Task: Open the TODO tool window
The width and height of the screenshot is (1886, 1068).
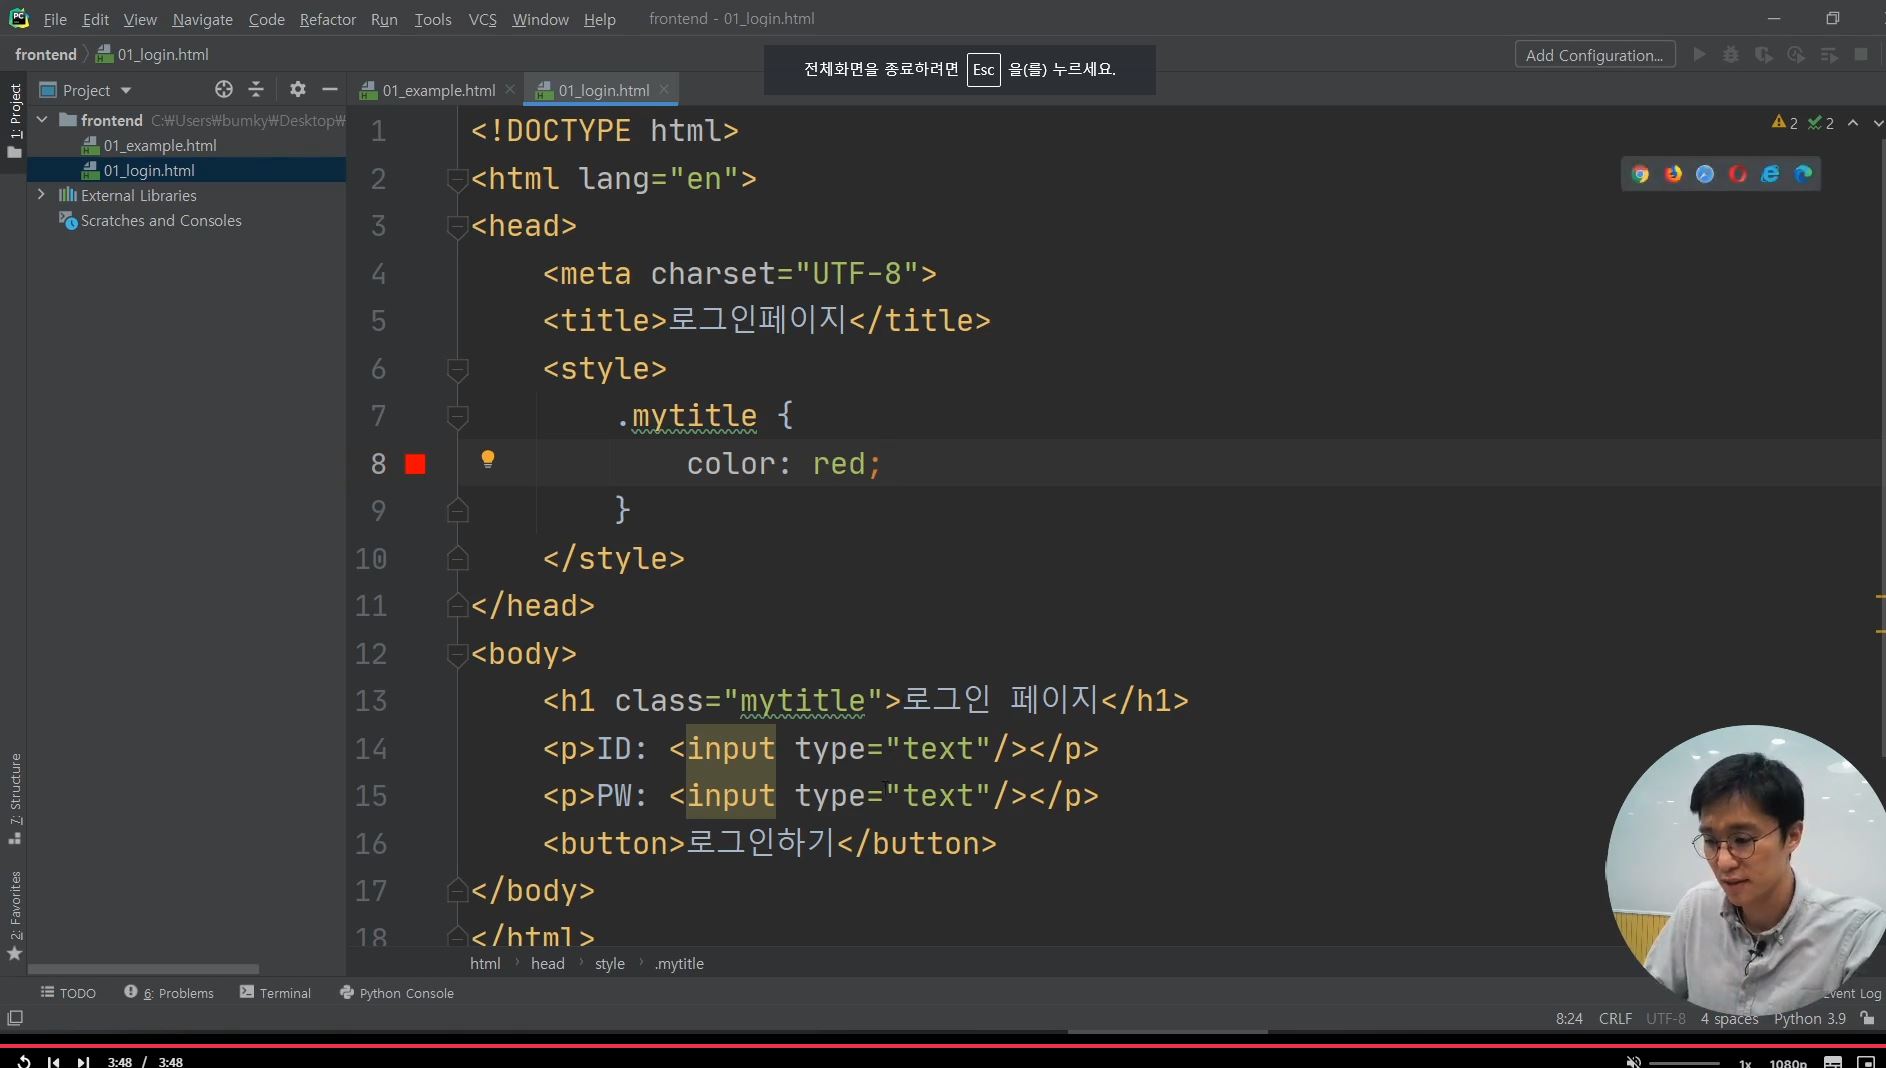Action: point(68,993)
